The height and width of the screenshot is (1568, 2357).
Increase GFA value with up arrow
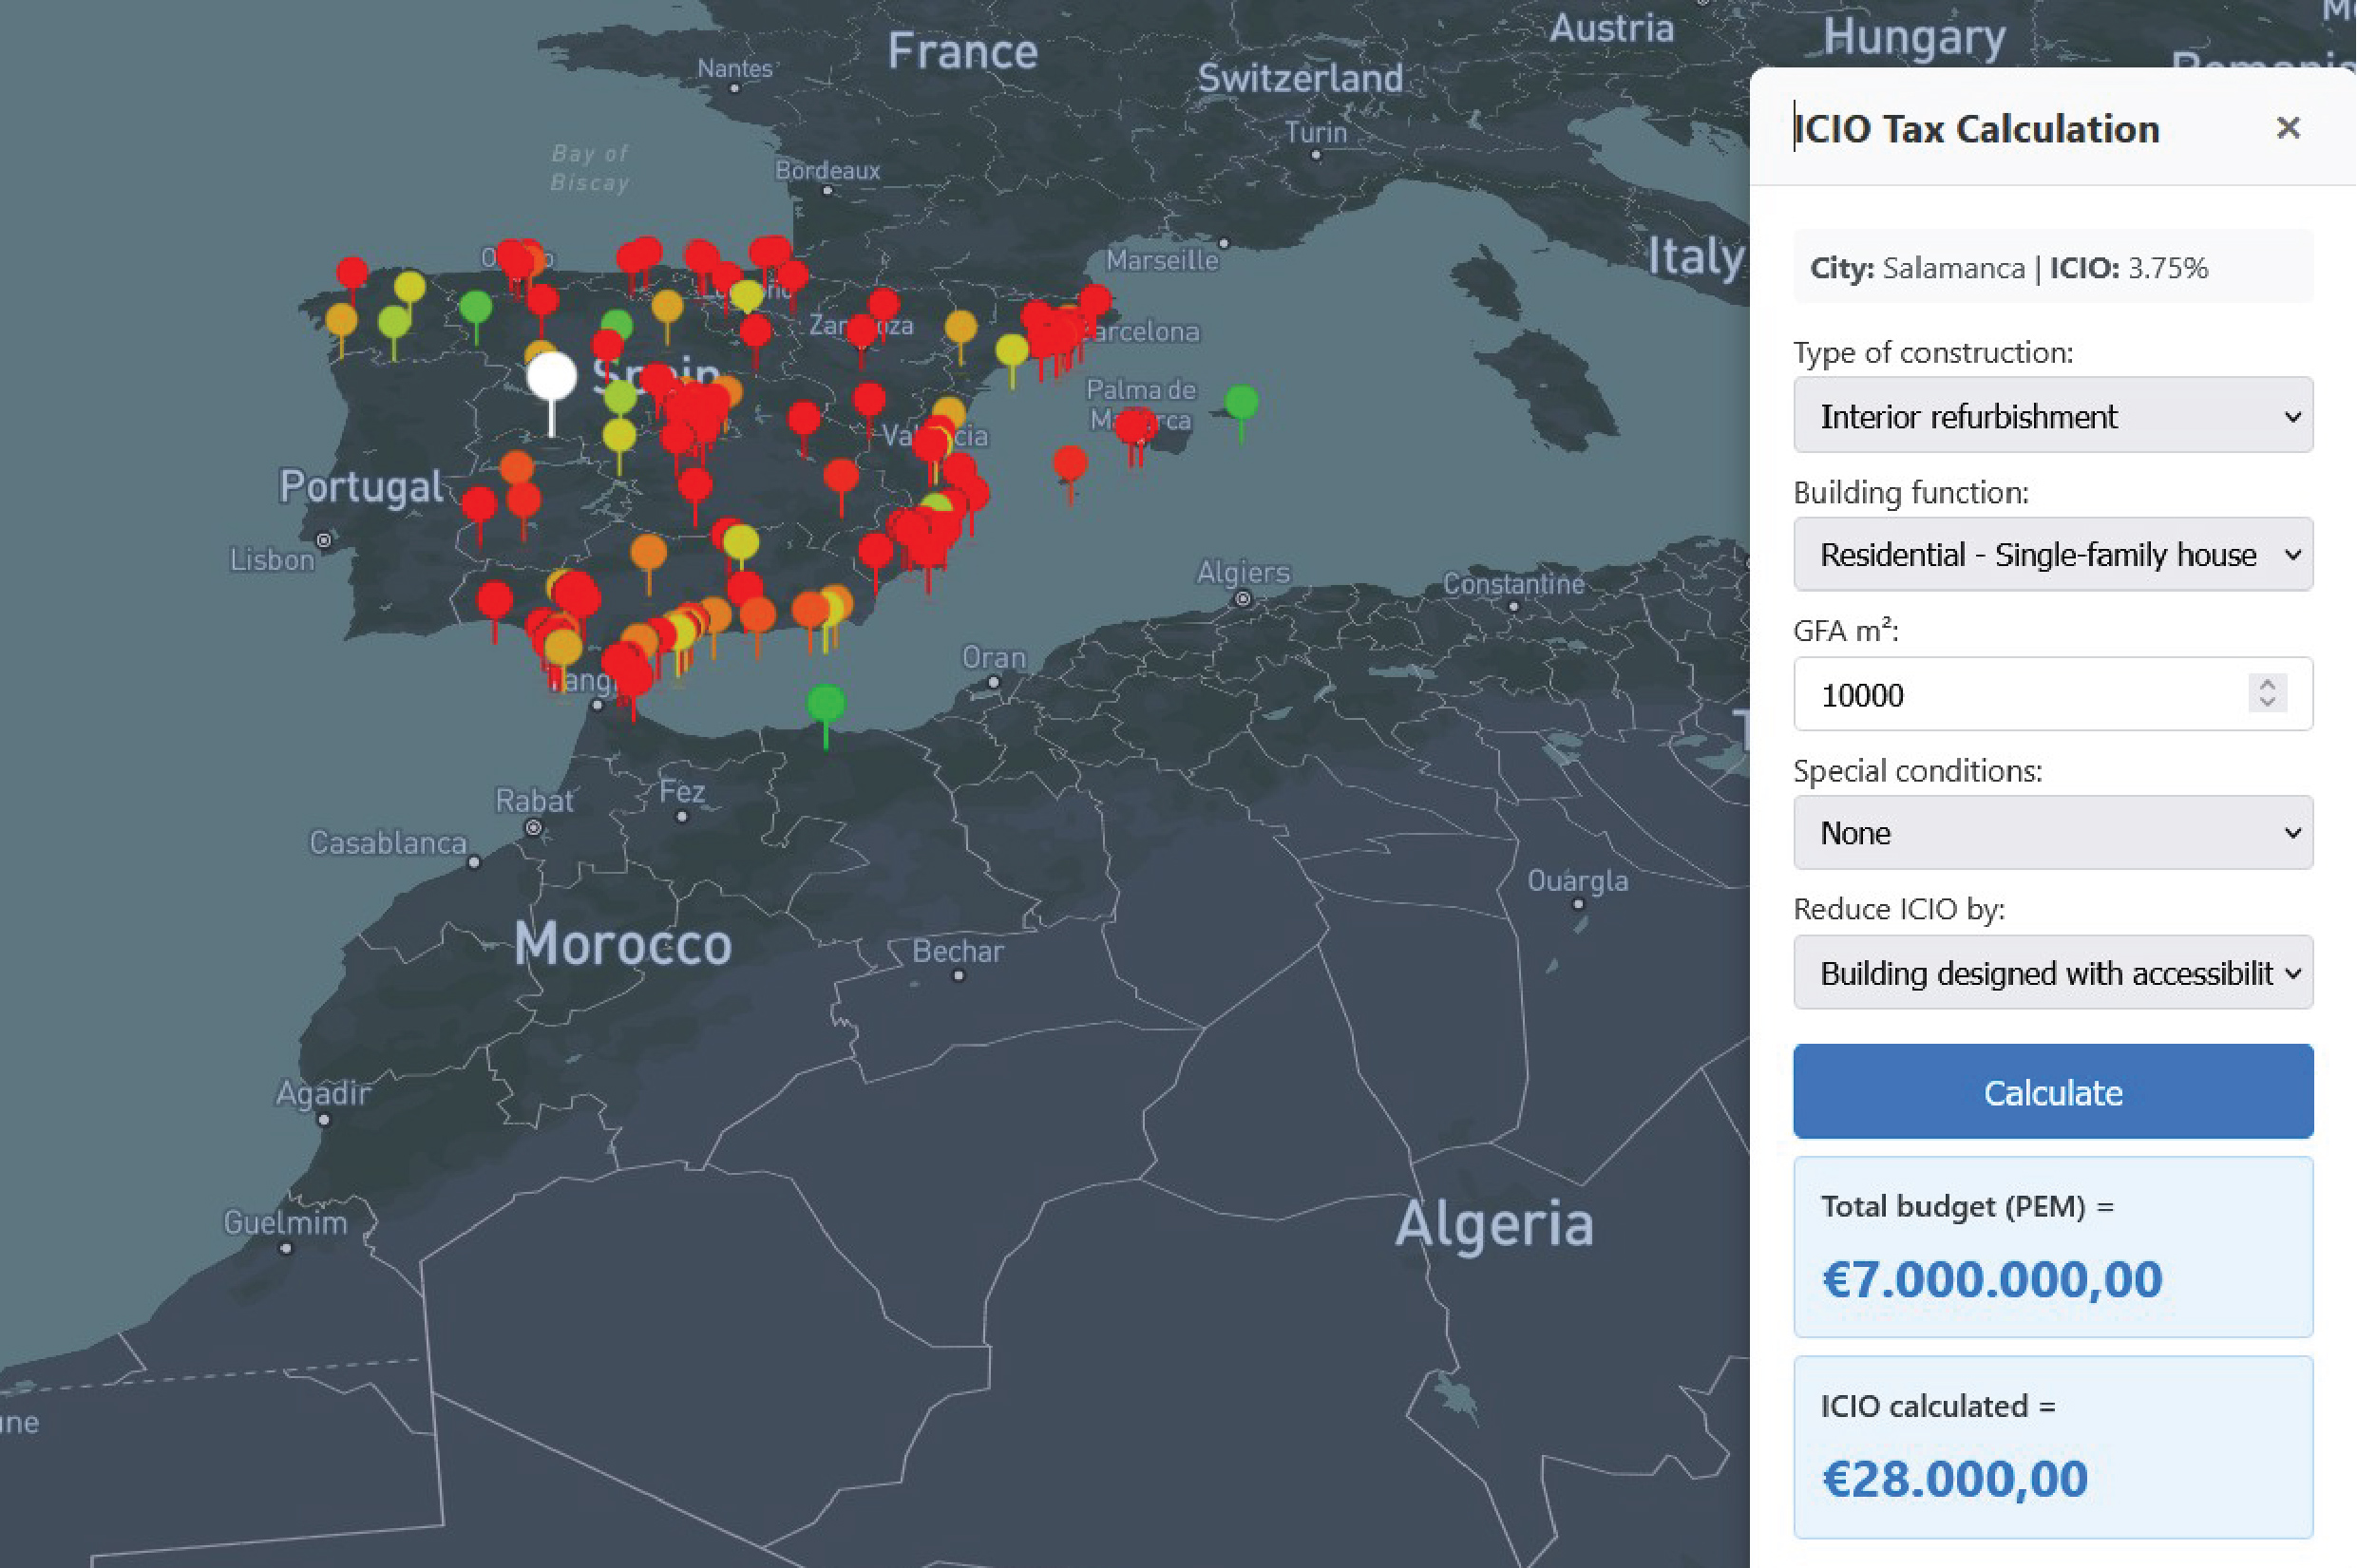click(x=2267, y=684)
